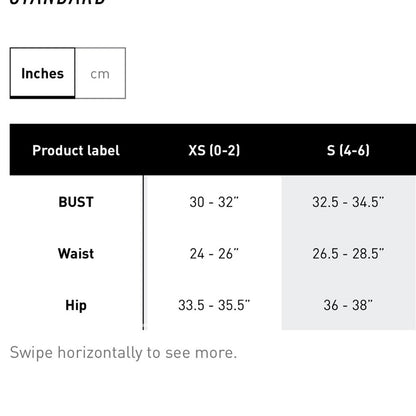Click the word Swipe in the hint
Viewport: 416px width, 416px height.
click(x=31, y=353)
